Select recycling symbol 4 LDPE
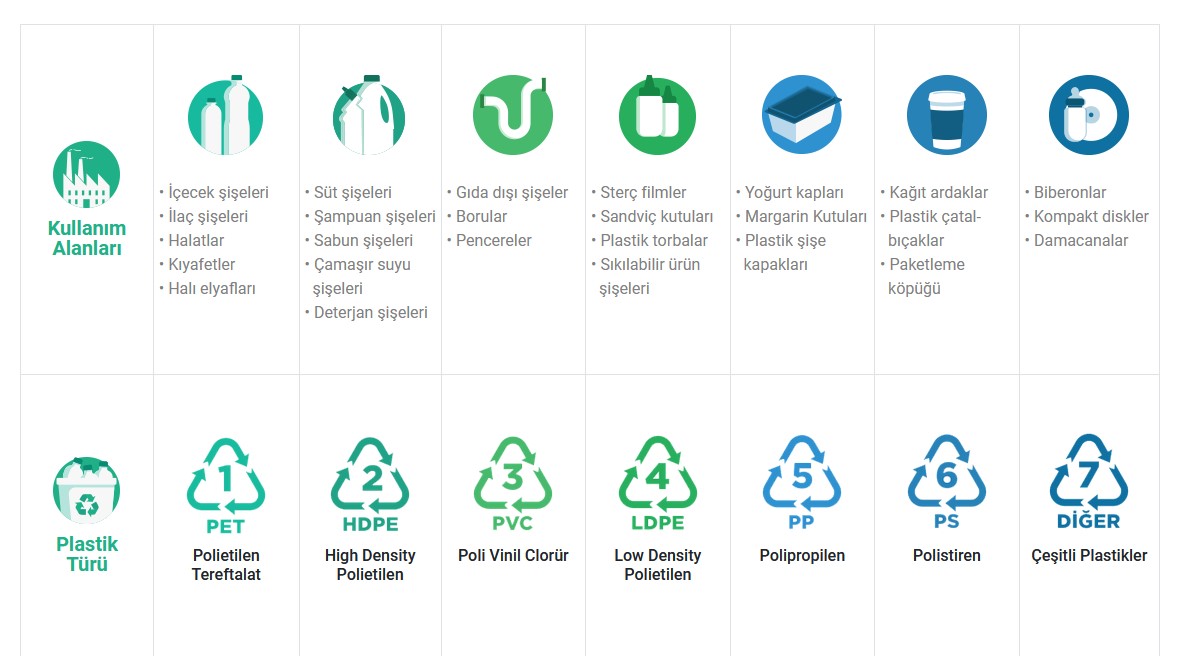This screenshot has height=656, width=1183. pos(658,483)
